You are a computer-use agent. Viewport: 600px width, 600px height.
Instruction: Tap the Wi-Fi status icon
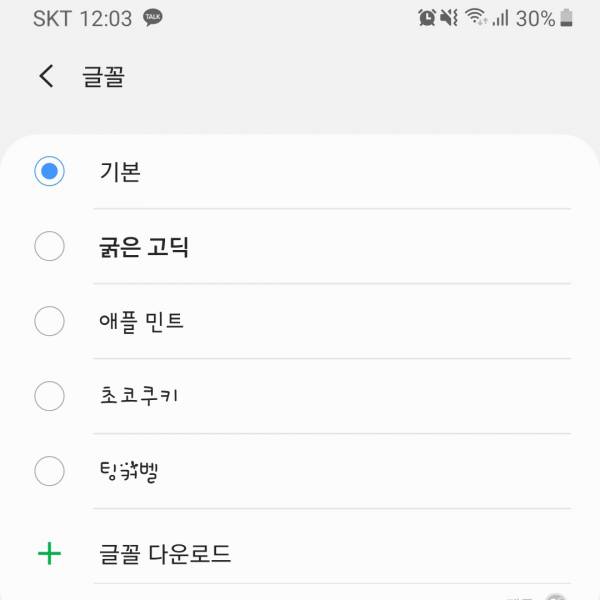476,18
